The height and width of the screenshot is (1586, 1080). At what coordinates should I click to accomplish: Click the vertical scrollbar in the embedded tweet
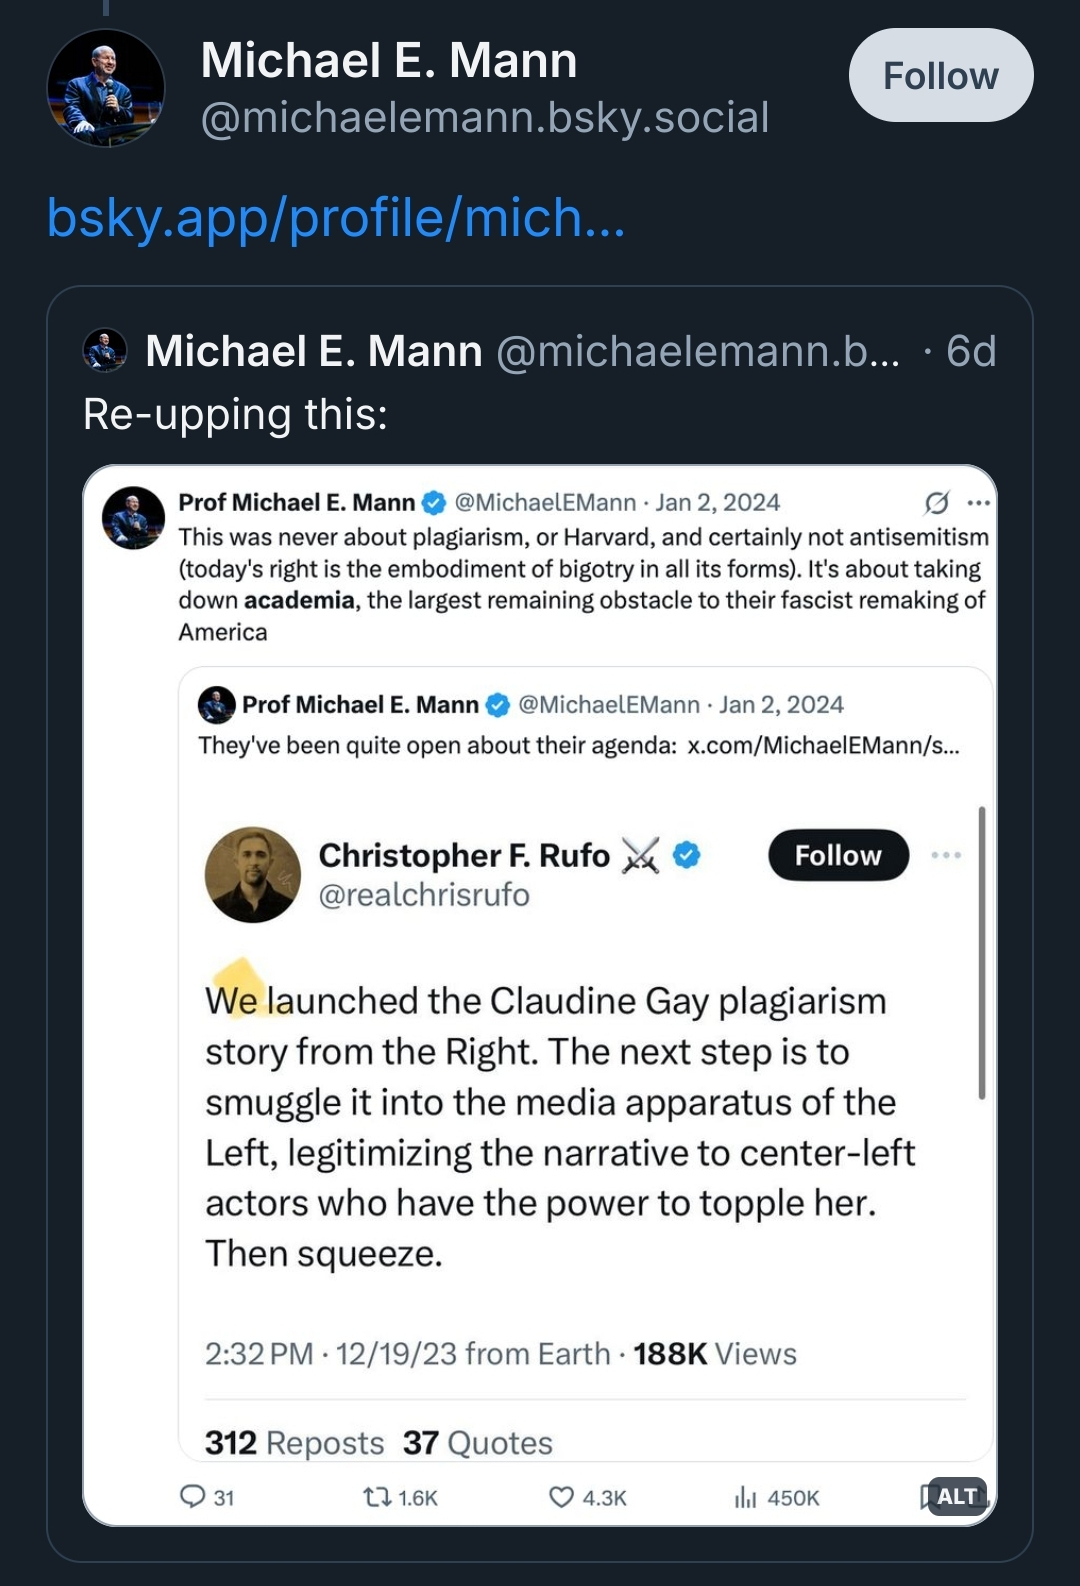[x=982, y=952]
